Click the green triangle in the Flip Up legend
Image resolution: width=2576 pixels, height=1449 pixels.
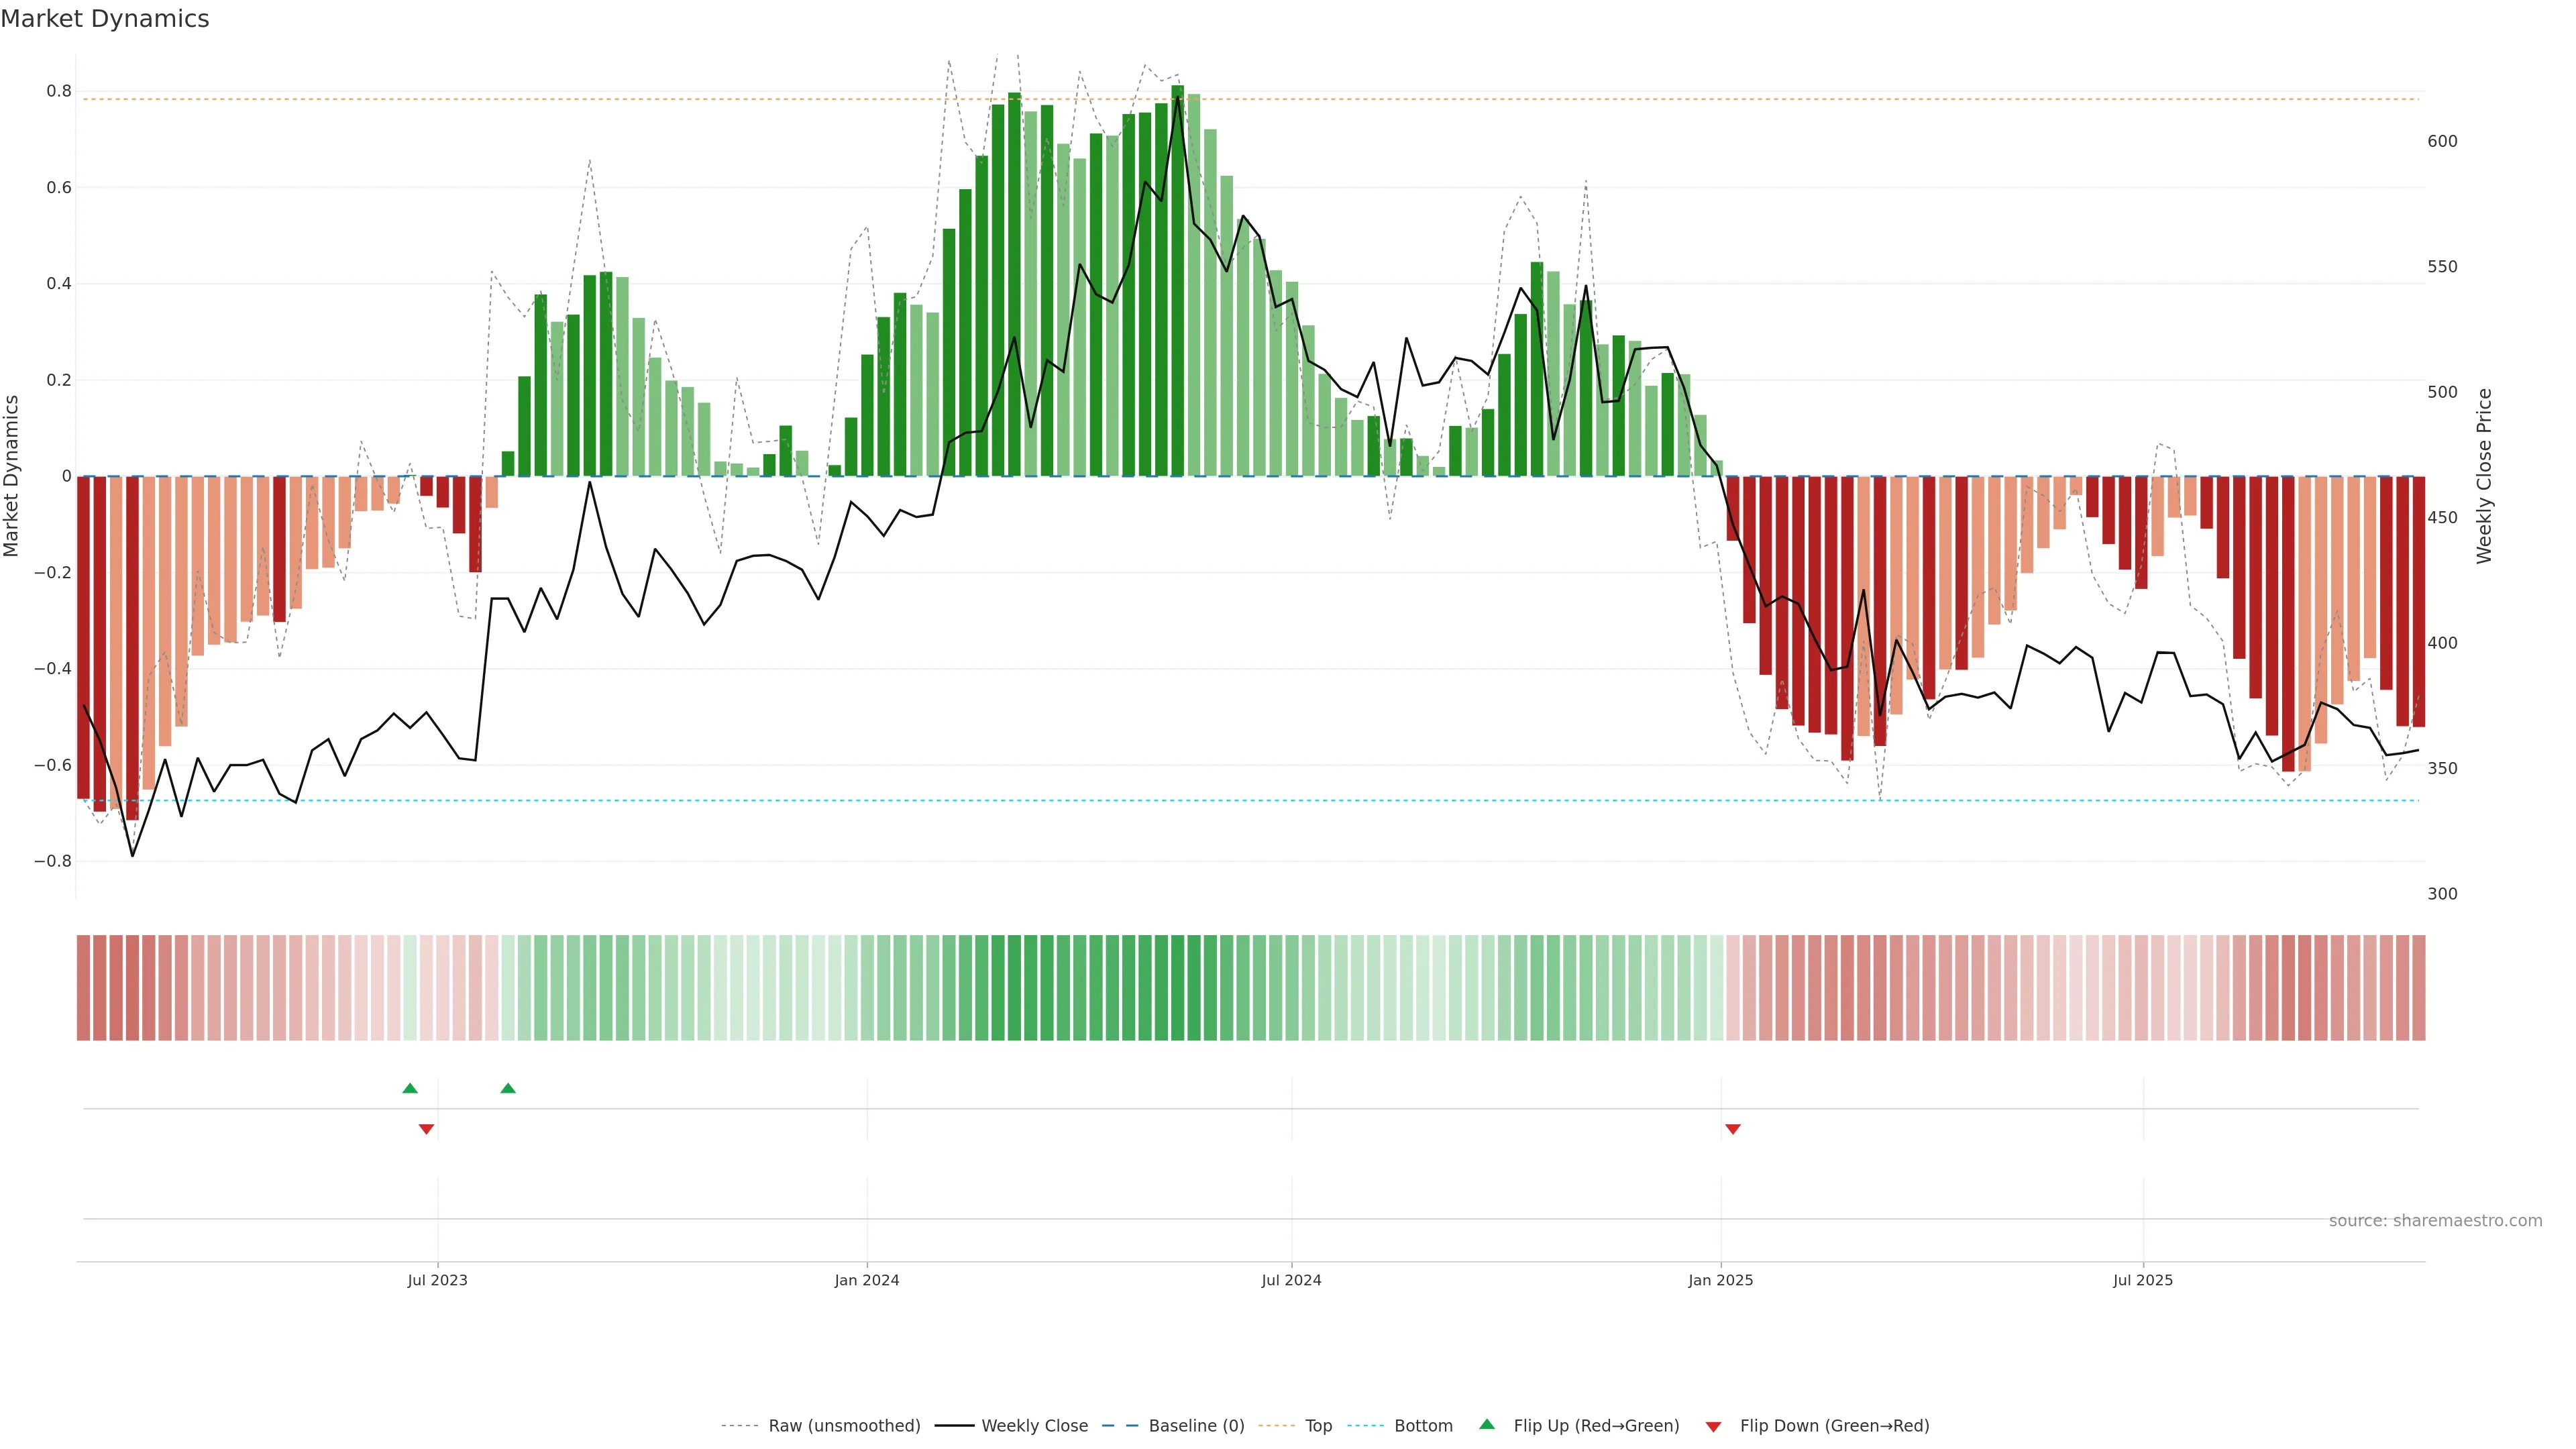point(1487,1425)
